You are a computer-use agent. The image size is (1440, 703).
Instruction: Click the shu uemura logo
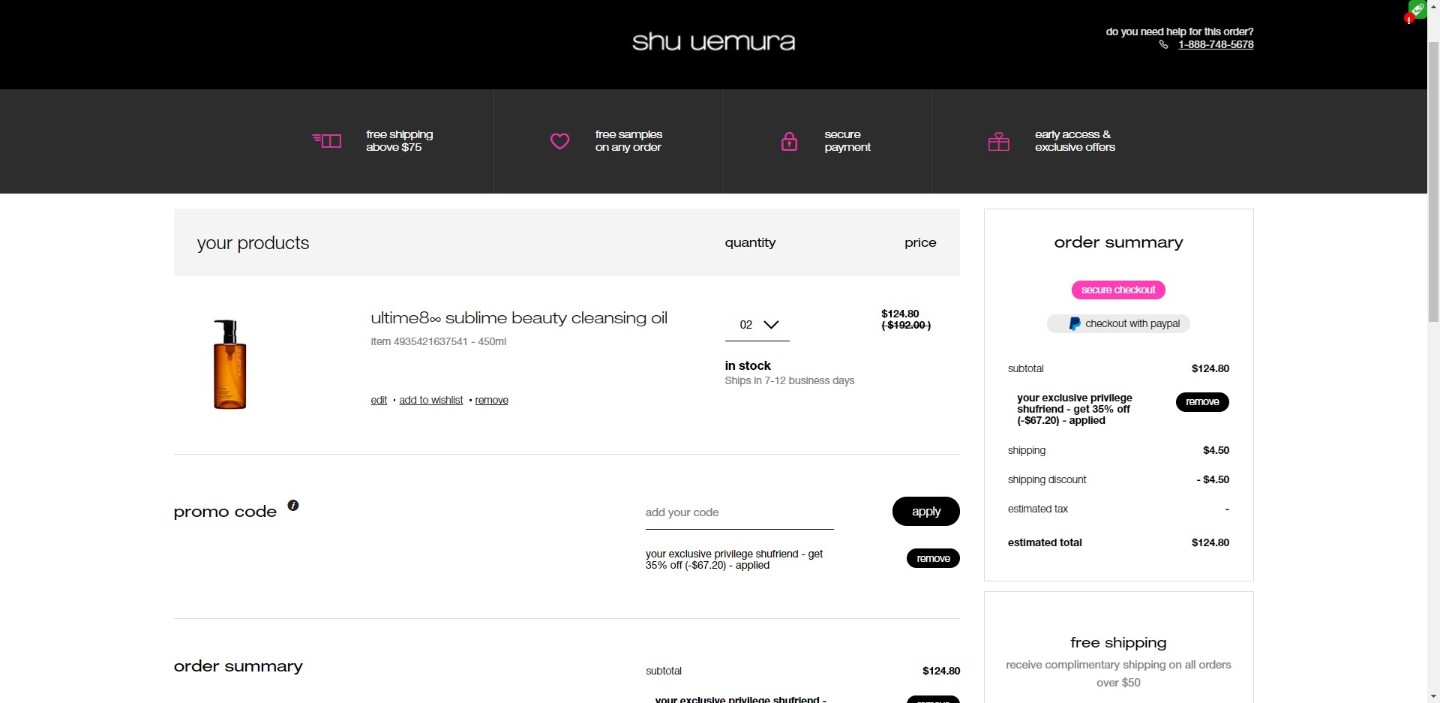pos(713,42)
